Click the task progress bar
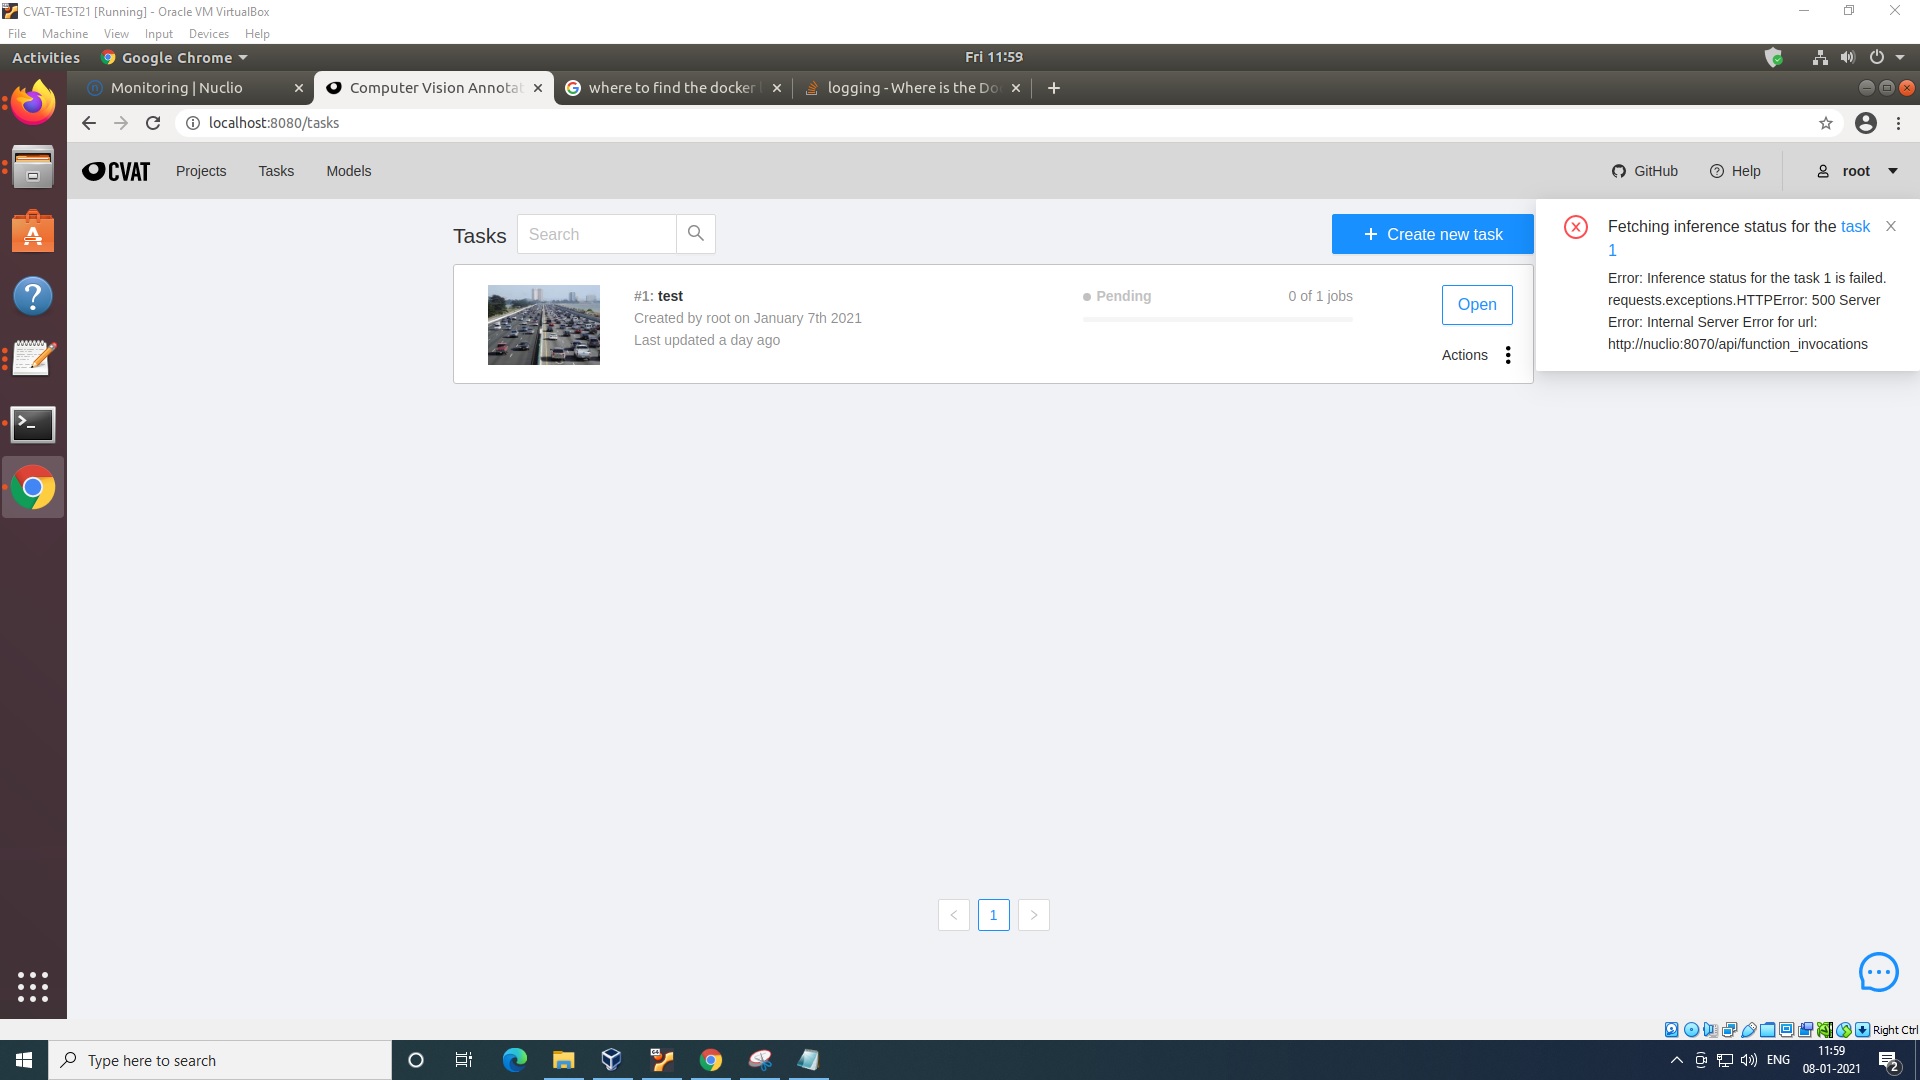The image size is (1920, 1080). pyautogui.click(x=1217, y=319)
